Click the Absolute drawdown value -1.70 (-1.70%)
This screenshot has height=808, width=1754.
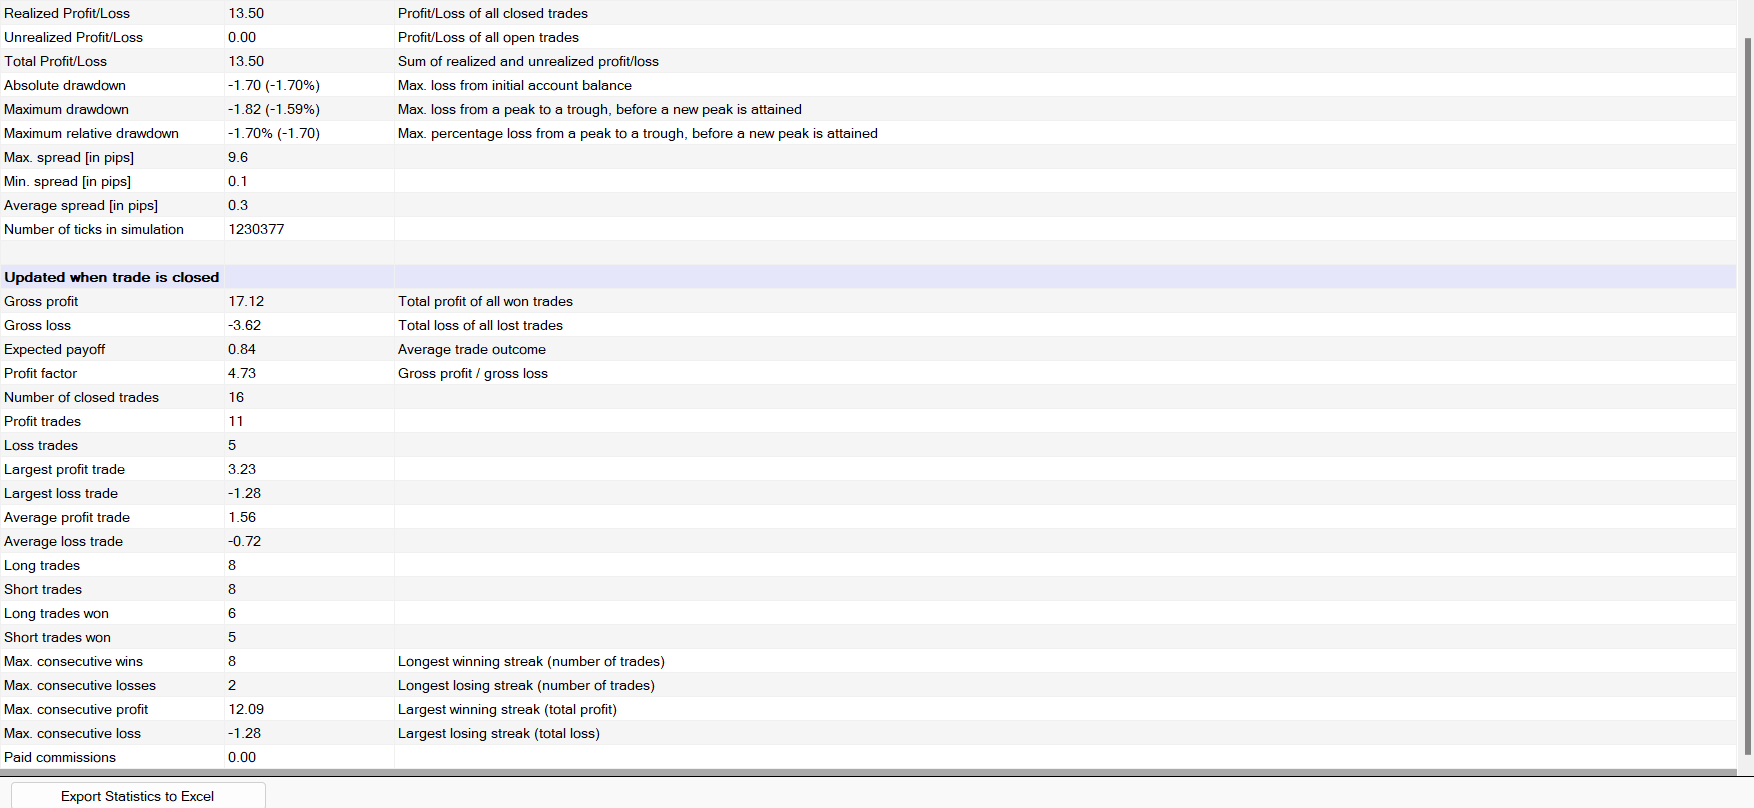274,85
